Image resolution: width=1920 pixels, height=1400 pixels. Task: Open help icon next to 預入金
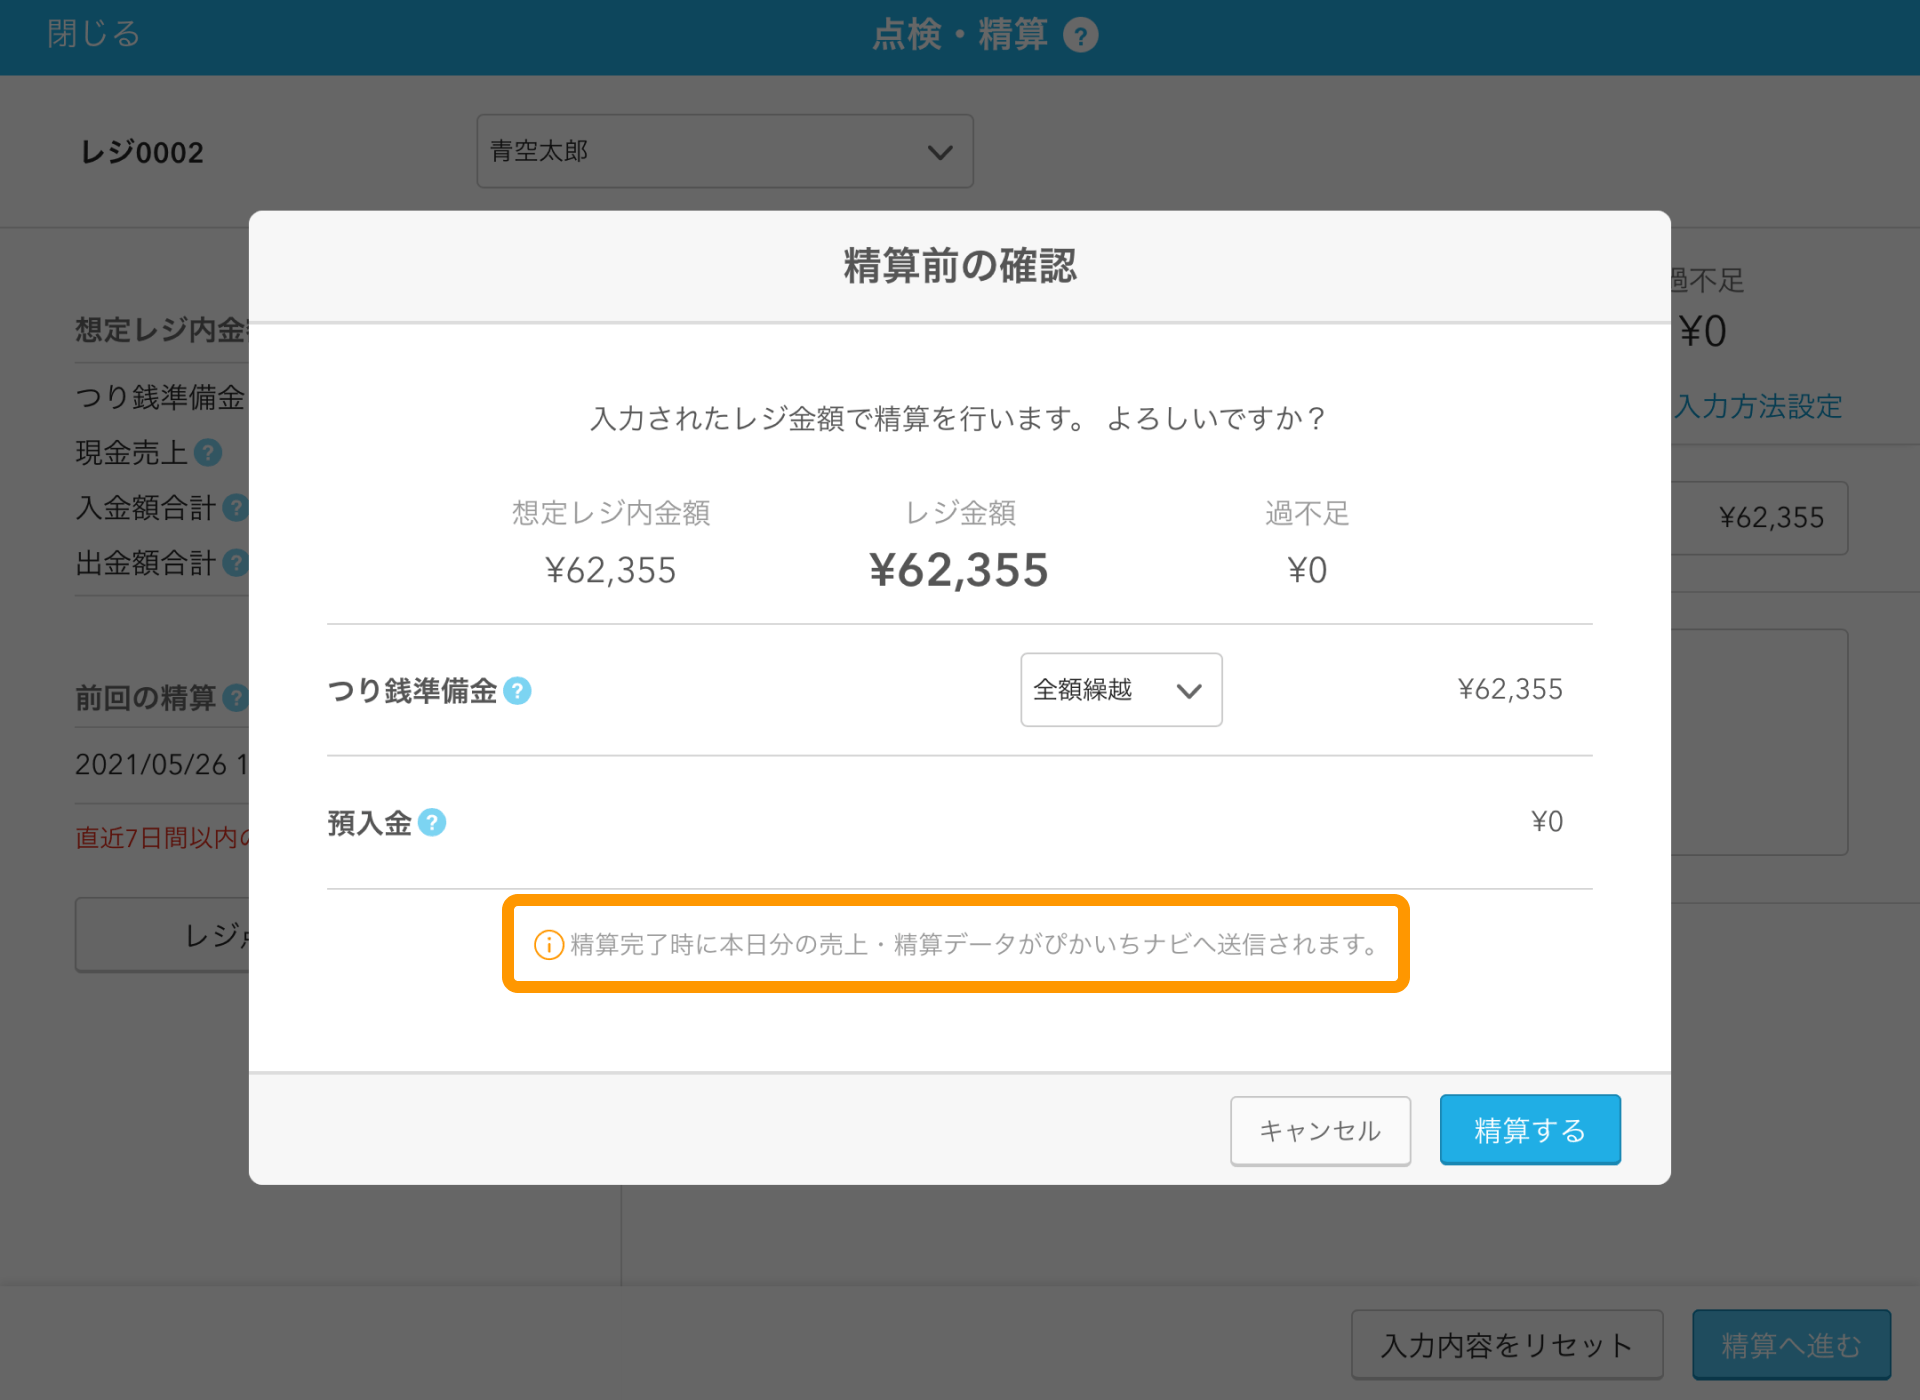click(x=432, y=822)
